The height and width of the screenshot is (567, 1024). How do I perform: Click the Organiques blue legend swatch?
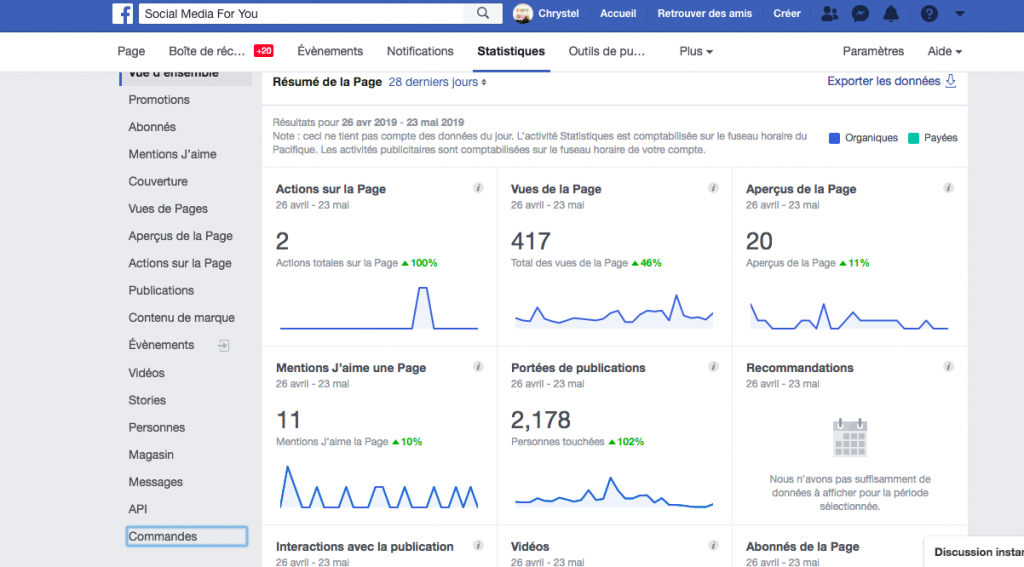[834, 138]
